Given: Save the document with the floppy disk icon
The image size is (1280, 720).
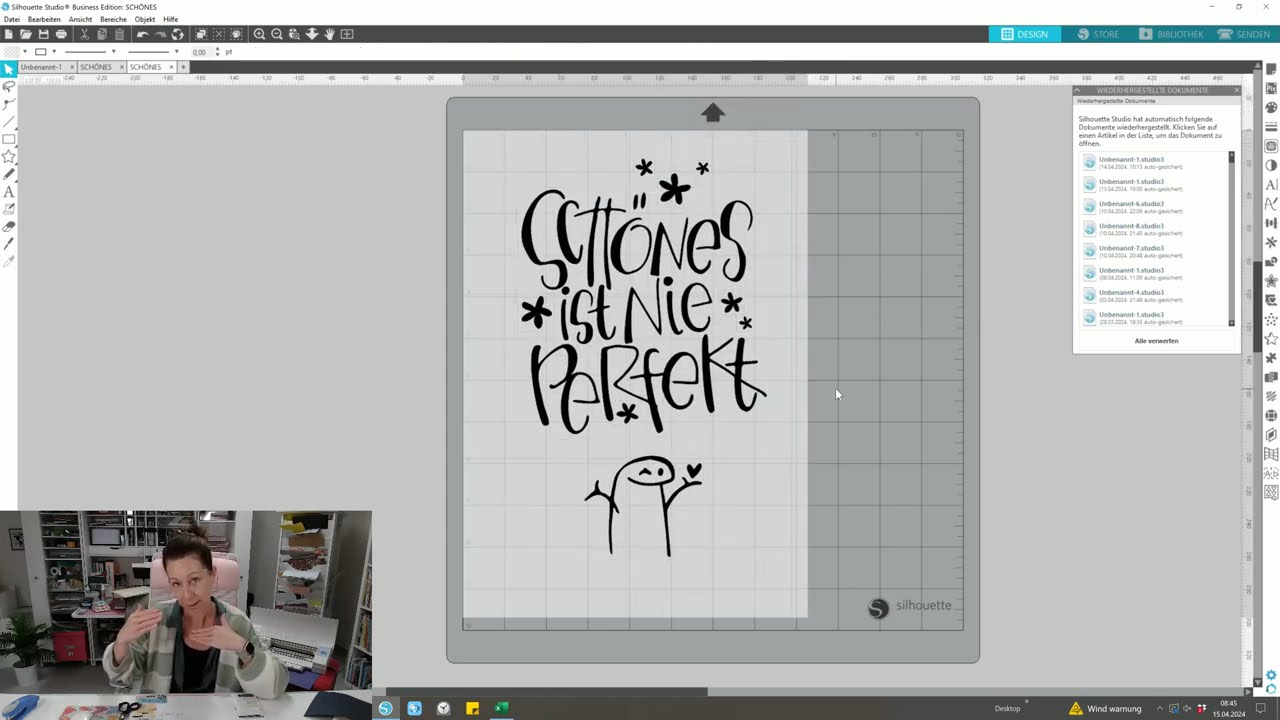Looking at the screenshot, I should (43, 34).
